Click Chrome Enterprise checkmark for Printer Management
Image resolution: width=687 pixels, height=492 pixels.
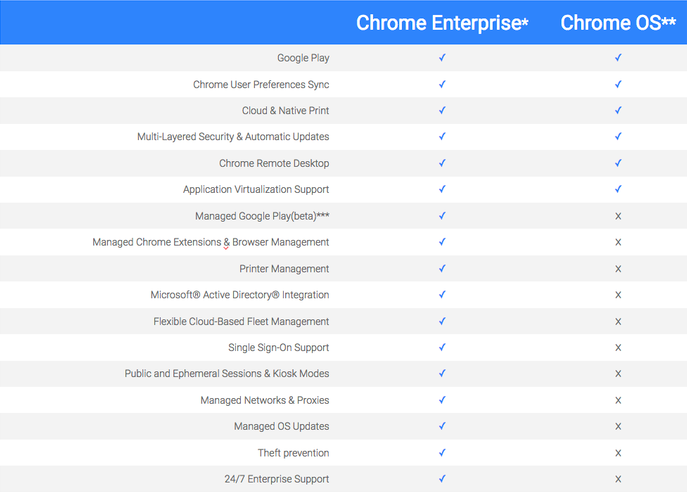point(442,269)
